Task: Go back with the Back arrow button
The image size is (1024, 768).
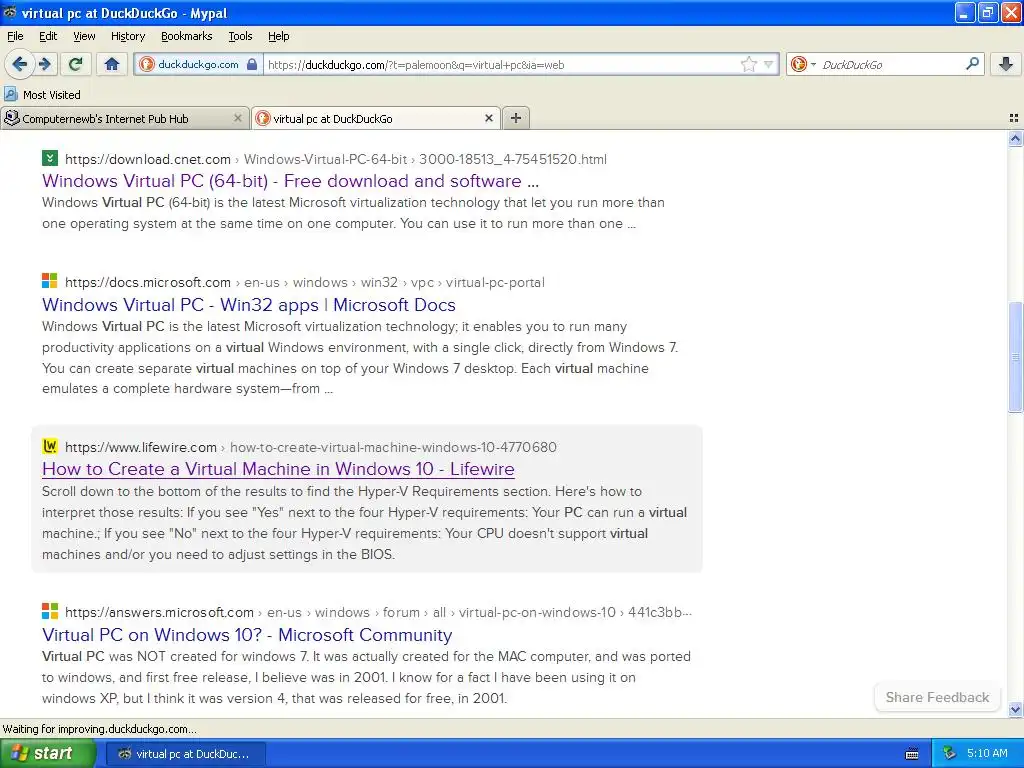Action: click(19, 64)
